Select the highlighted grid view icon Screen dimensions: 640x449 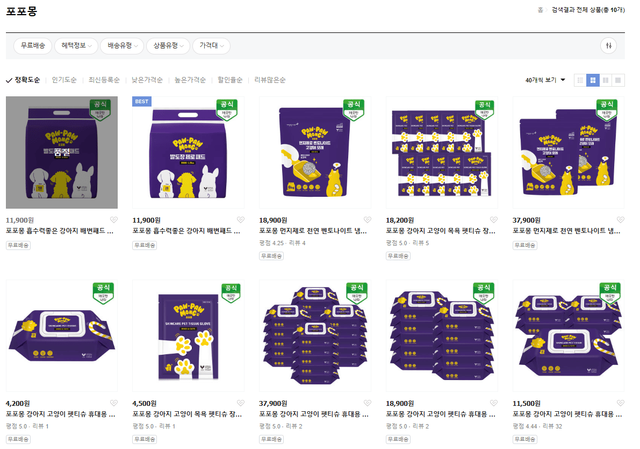[593, 80]
